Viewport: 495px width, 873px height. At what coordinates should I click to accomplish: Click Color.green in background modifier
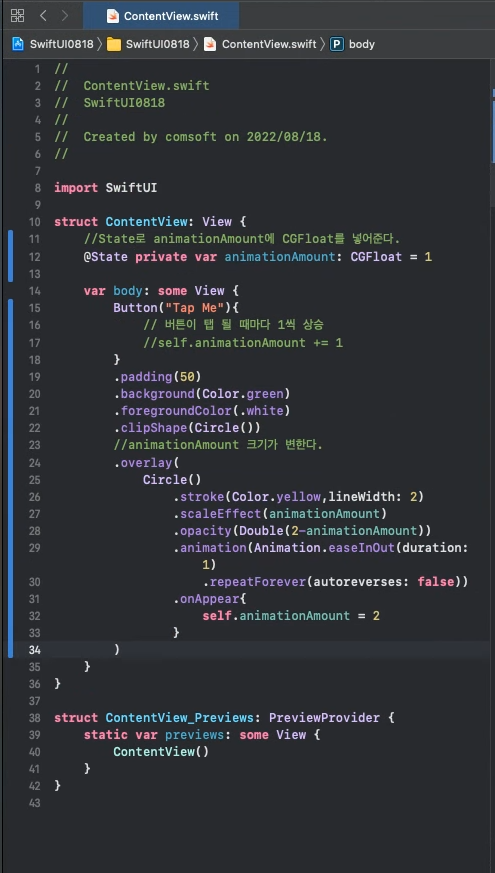243,394
